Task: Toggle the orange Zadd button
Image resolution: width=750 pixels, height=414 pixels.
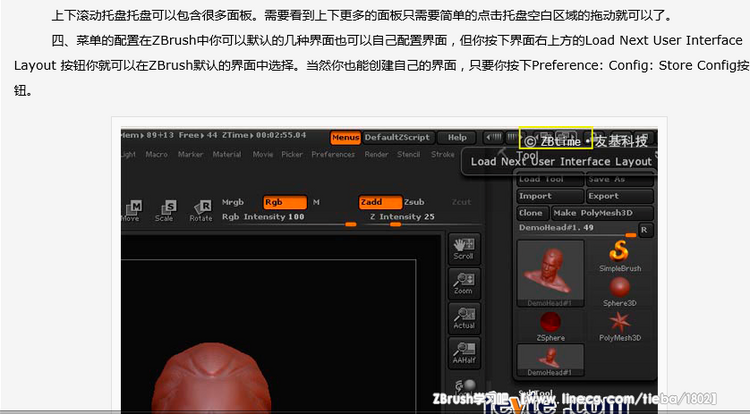Action: 380,202
